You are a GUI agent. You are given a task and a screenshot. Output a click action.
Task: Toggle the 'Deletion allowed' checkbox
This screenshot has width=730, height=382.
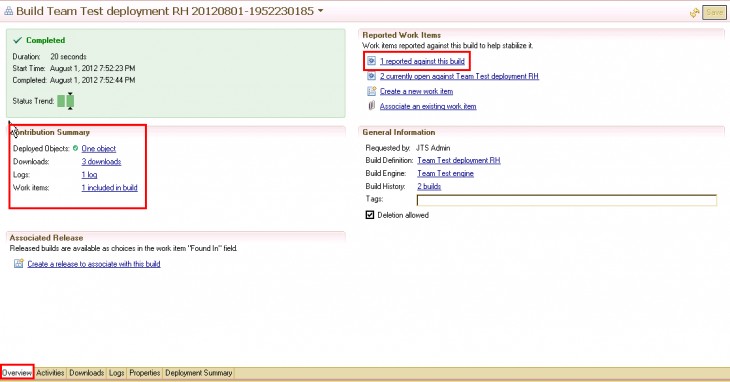[x=370, y=215]
